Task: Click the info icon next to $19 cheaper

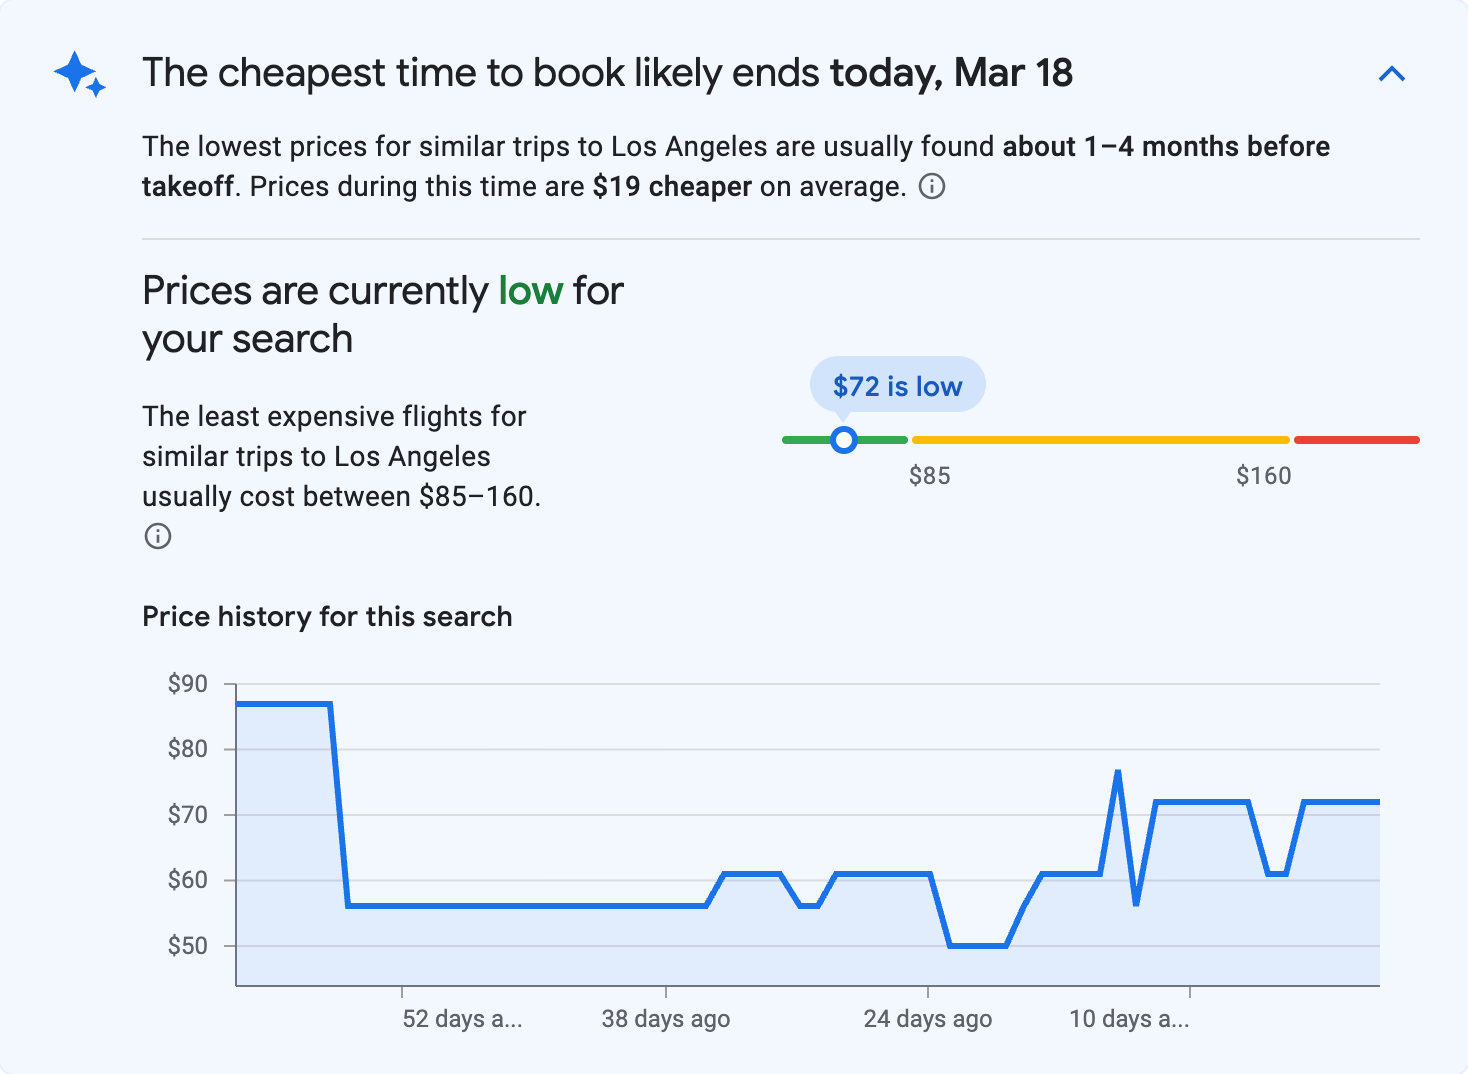Action: (931, 186)
